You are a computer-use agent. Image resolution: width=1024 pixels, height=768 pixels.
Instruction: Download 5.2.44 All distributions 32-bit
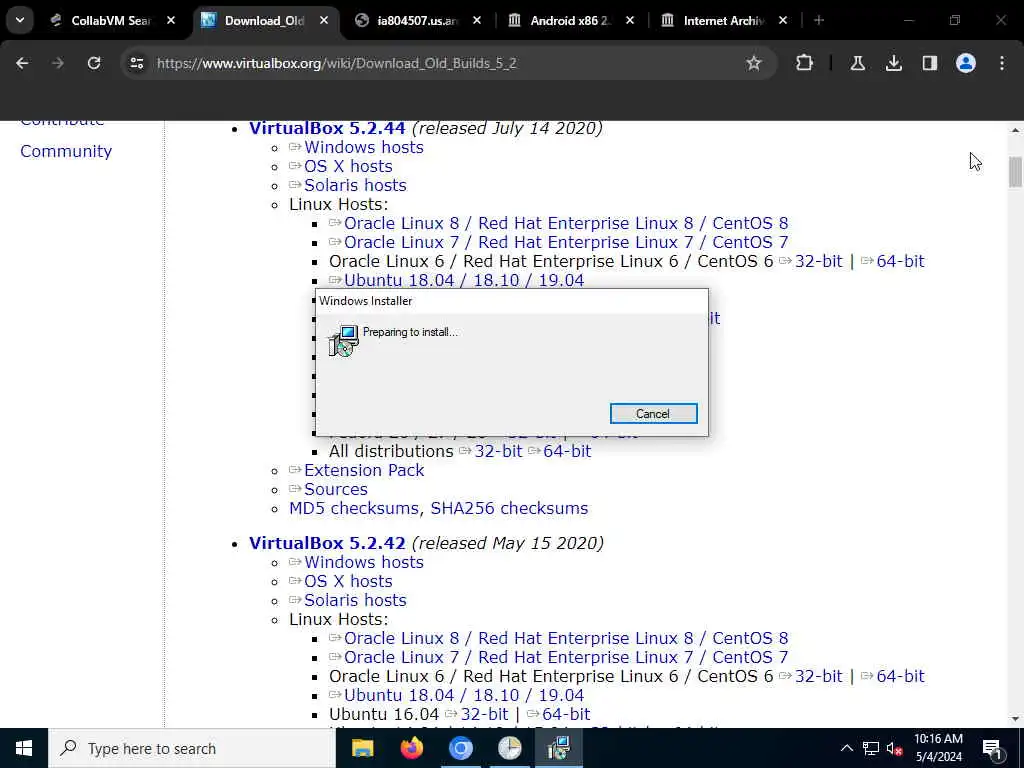point(498,451)
